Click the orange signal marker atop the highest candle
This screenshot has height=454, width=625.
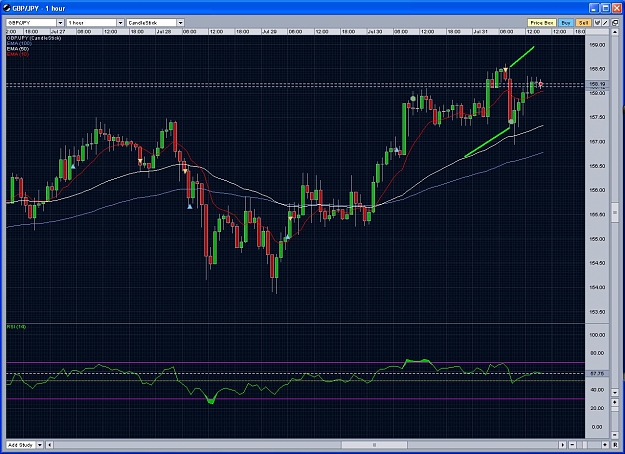pos(505,71)
